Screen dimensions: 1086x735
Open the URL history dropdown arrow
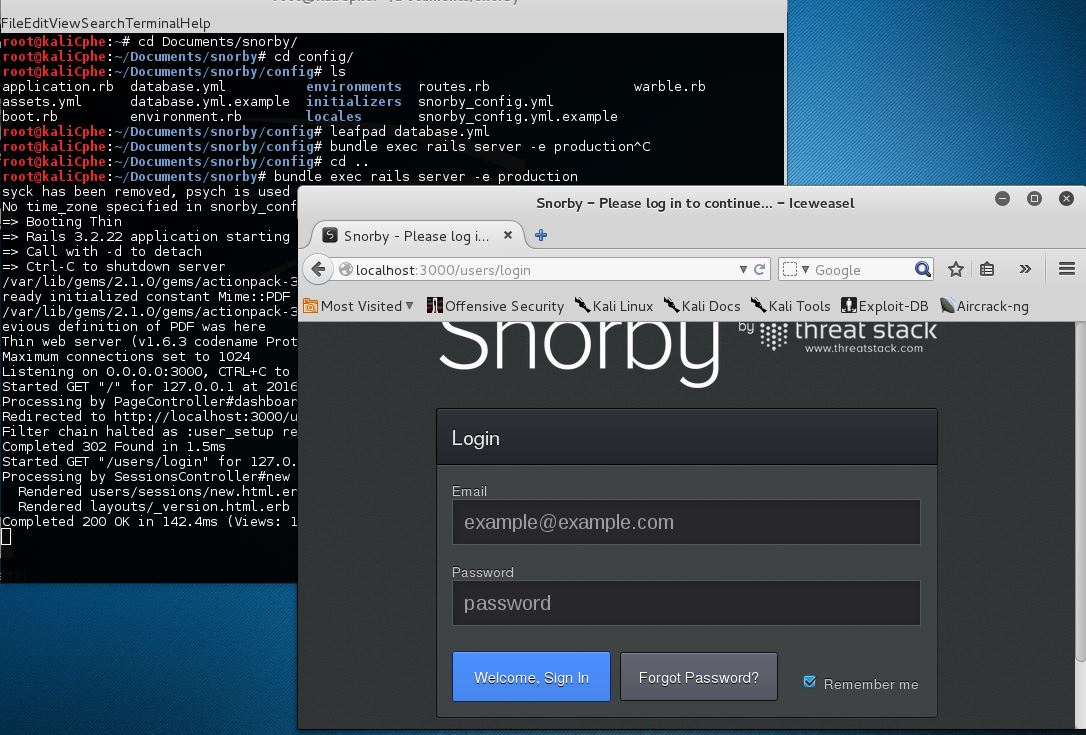coord(743,269)
